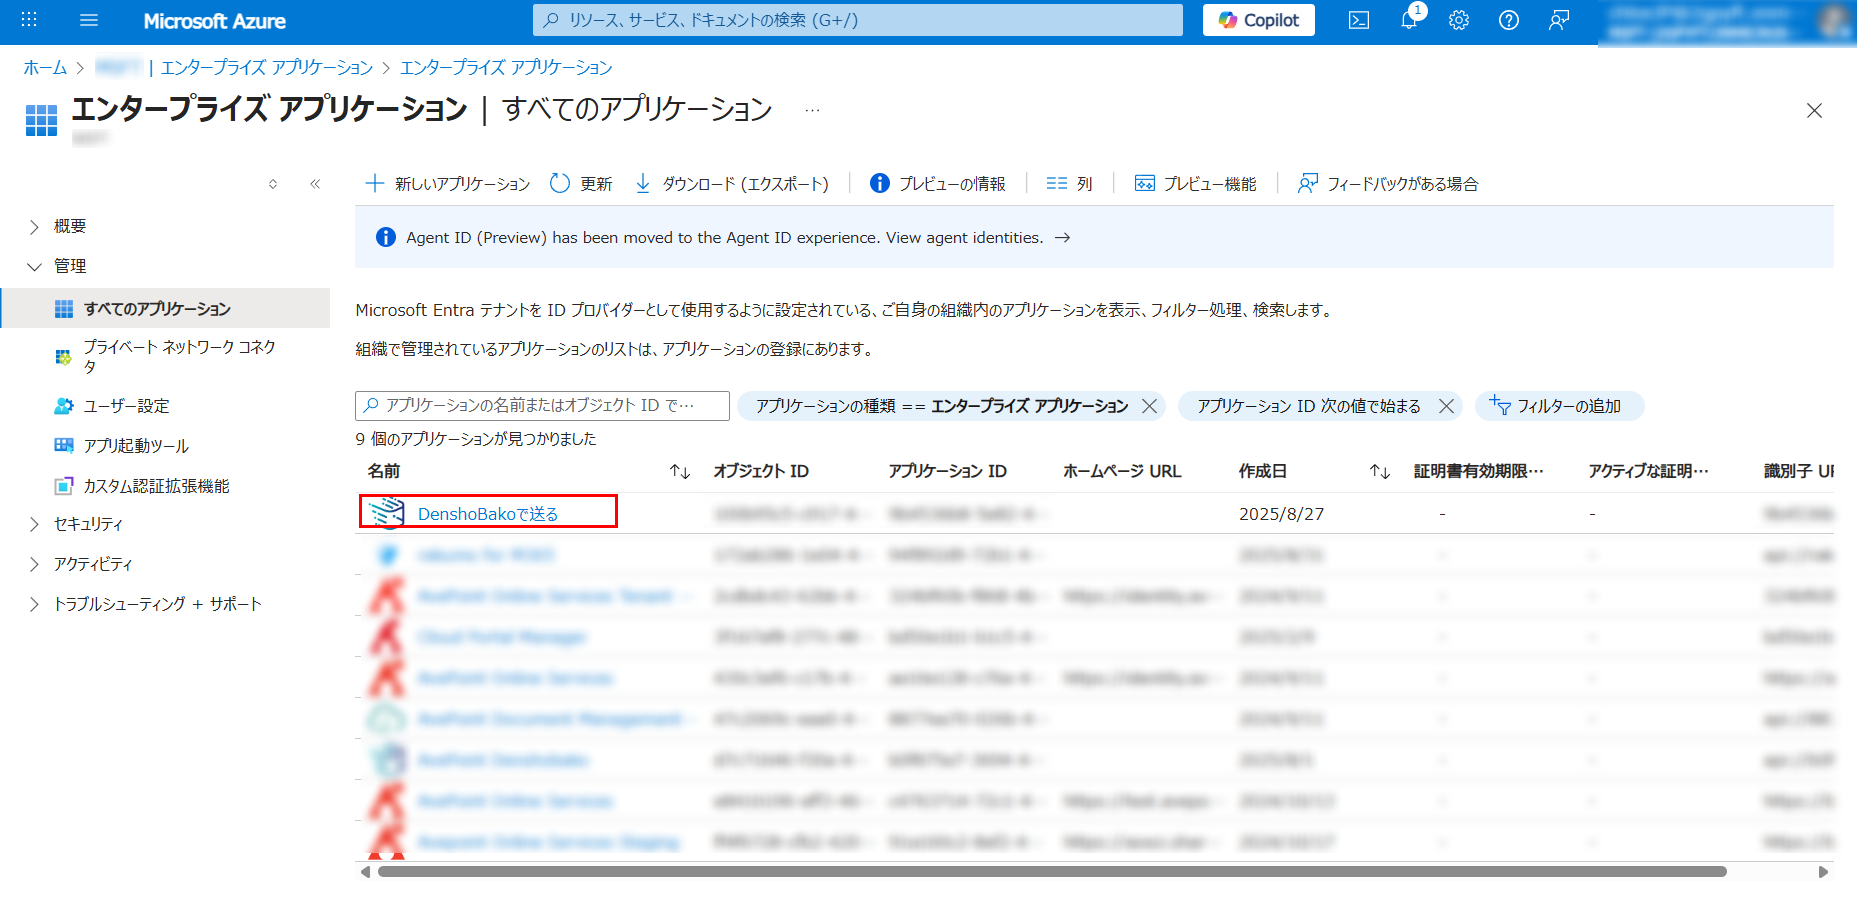Click フィードバックがある場合

click(x=1388, y=184)
